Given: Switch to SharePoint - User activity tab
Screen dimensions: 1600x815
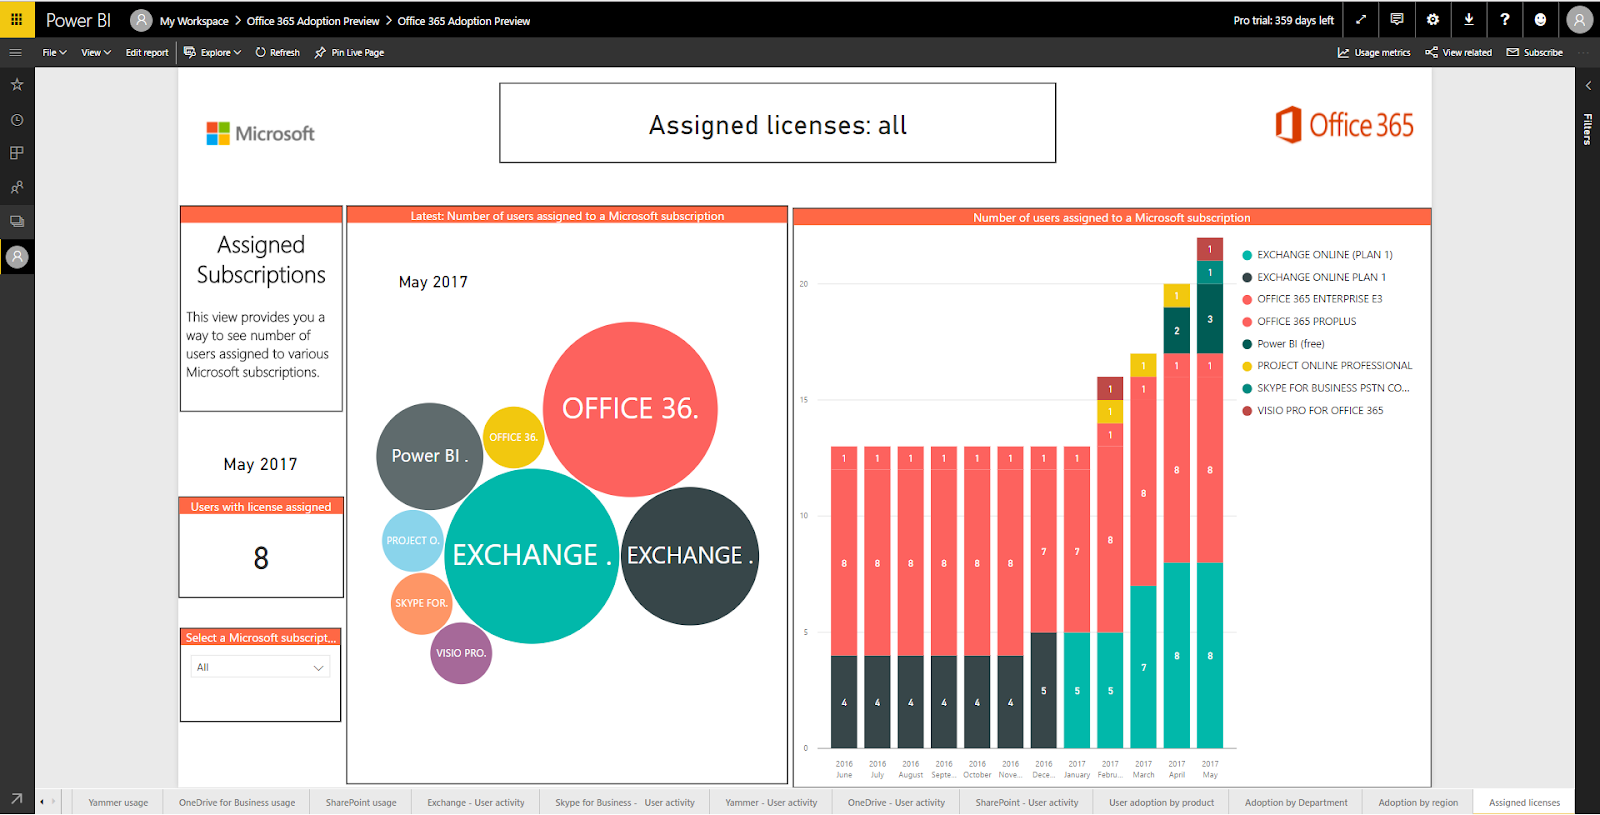Looking at the screenshot, I should [x=1027, y=802].
